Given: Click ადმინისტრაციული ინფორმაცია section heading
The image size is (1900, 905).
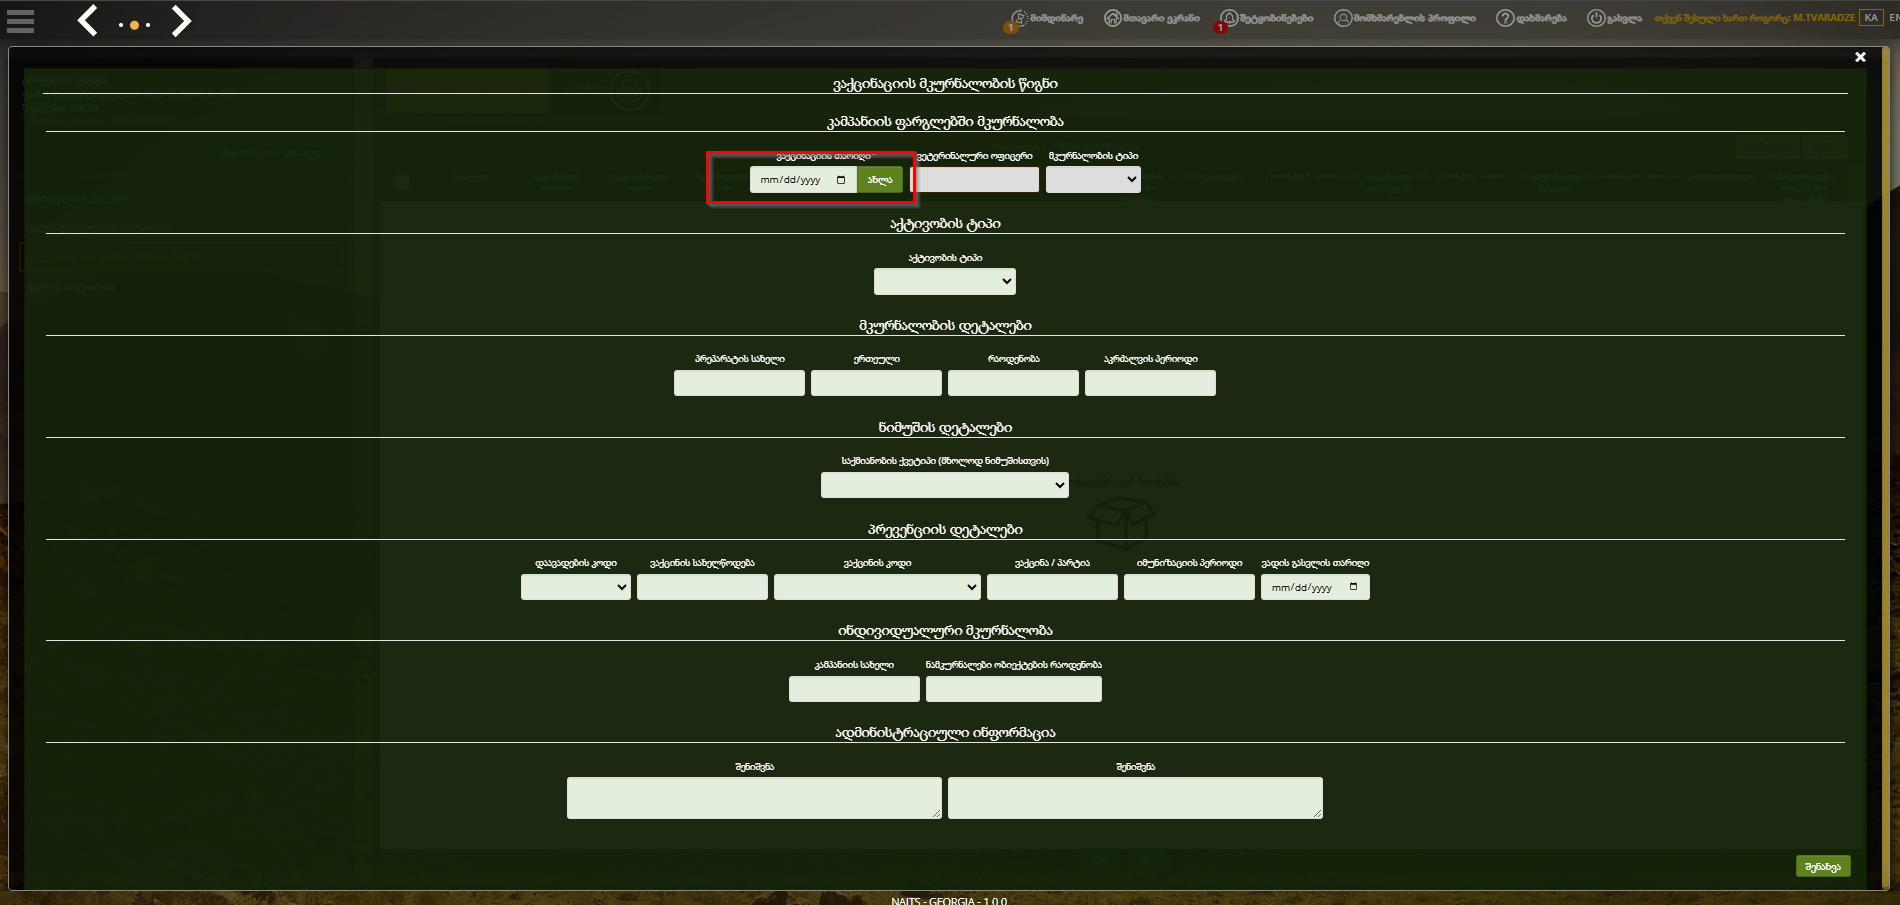Looking at the screenshot, I should tap(945, 733).
